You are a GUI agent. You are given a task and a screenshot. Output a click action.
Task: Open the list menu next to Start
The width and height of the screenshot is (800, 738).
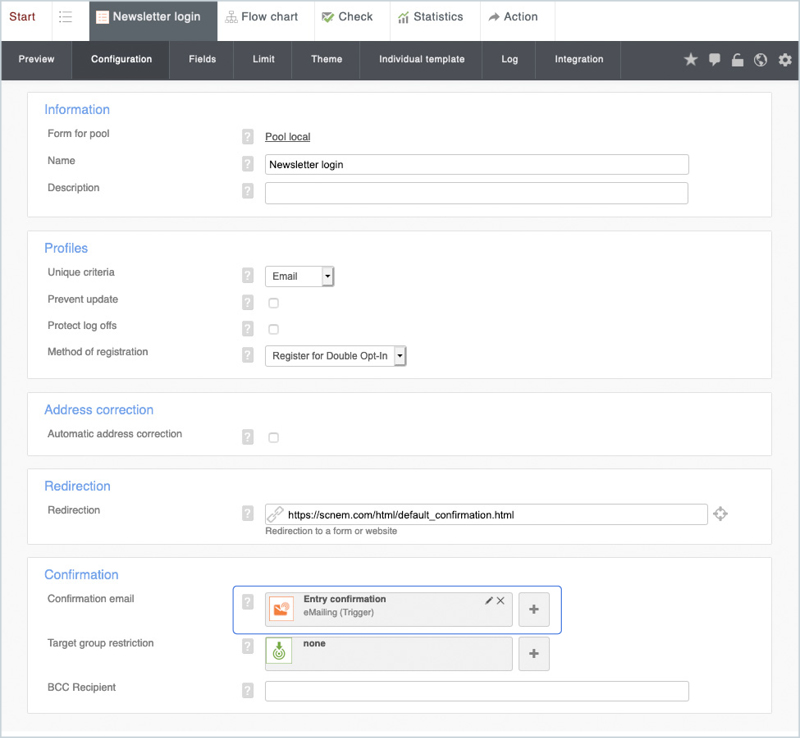pos(66,17)
